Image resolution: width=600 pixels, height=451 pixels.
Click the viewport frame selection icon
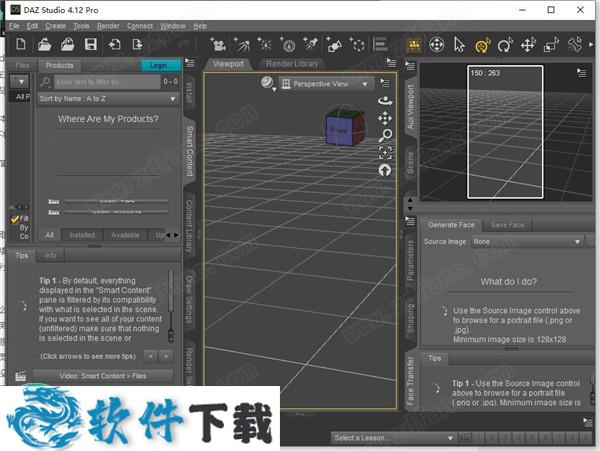point(385,153)
